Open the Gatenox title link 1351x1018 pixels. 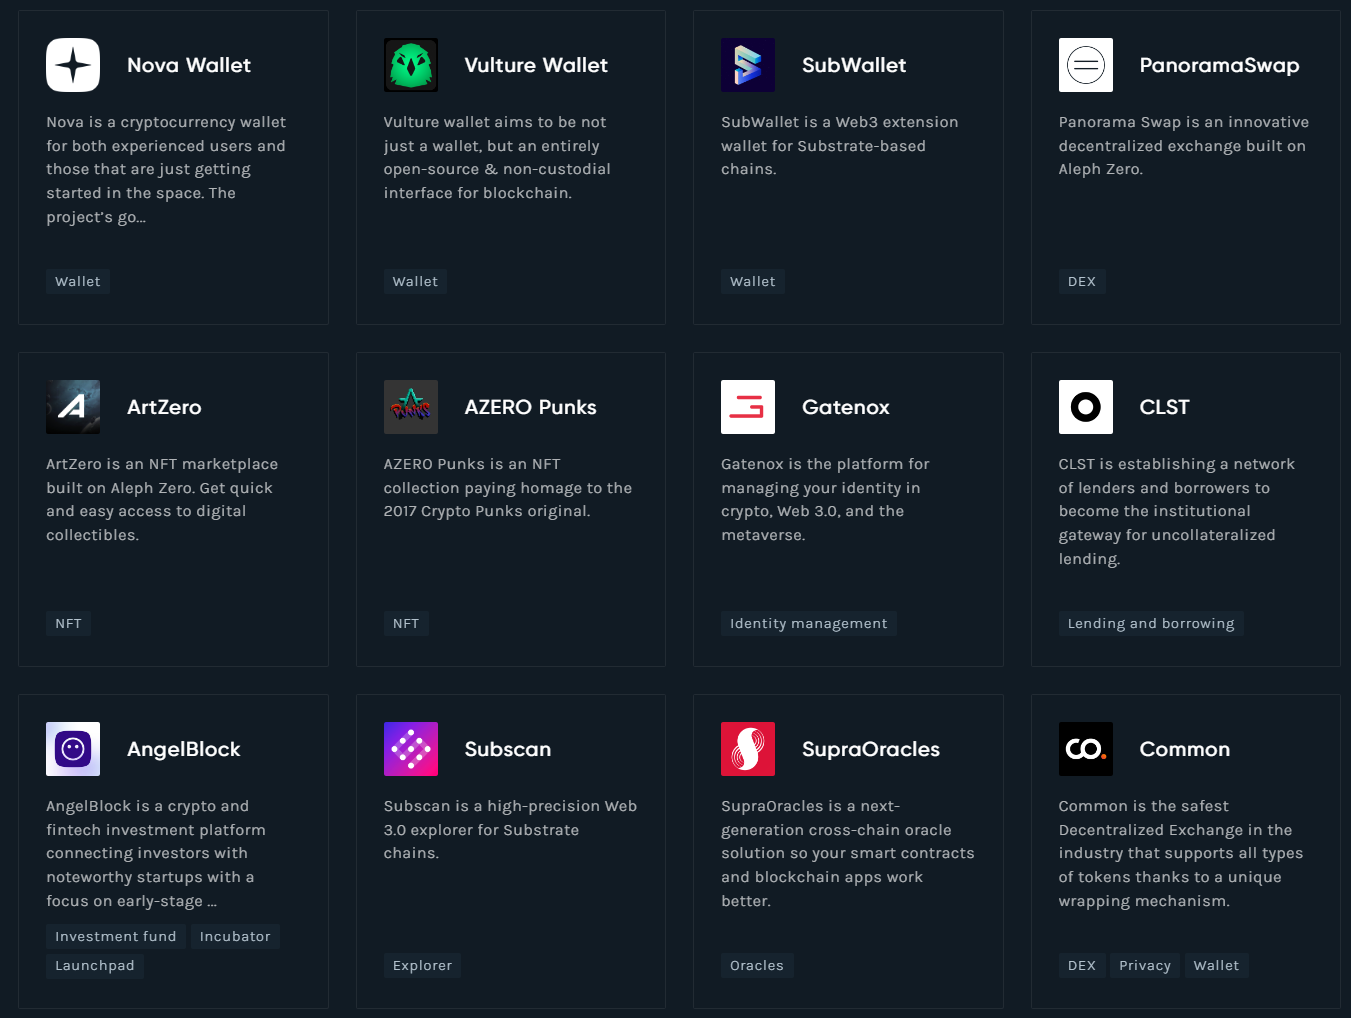click(845, 407)
